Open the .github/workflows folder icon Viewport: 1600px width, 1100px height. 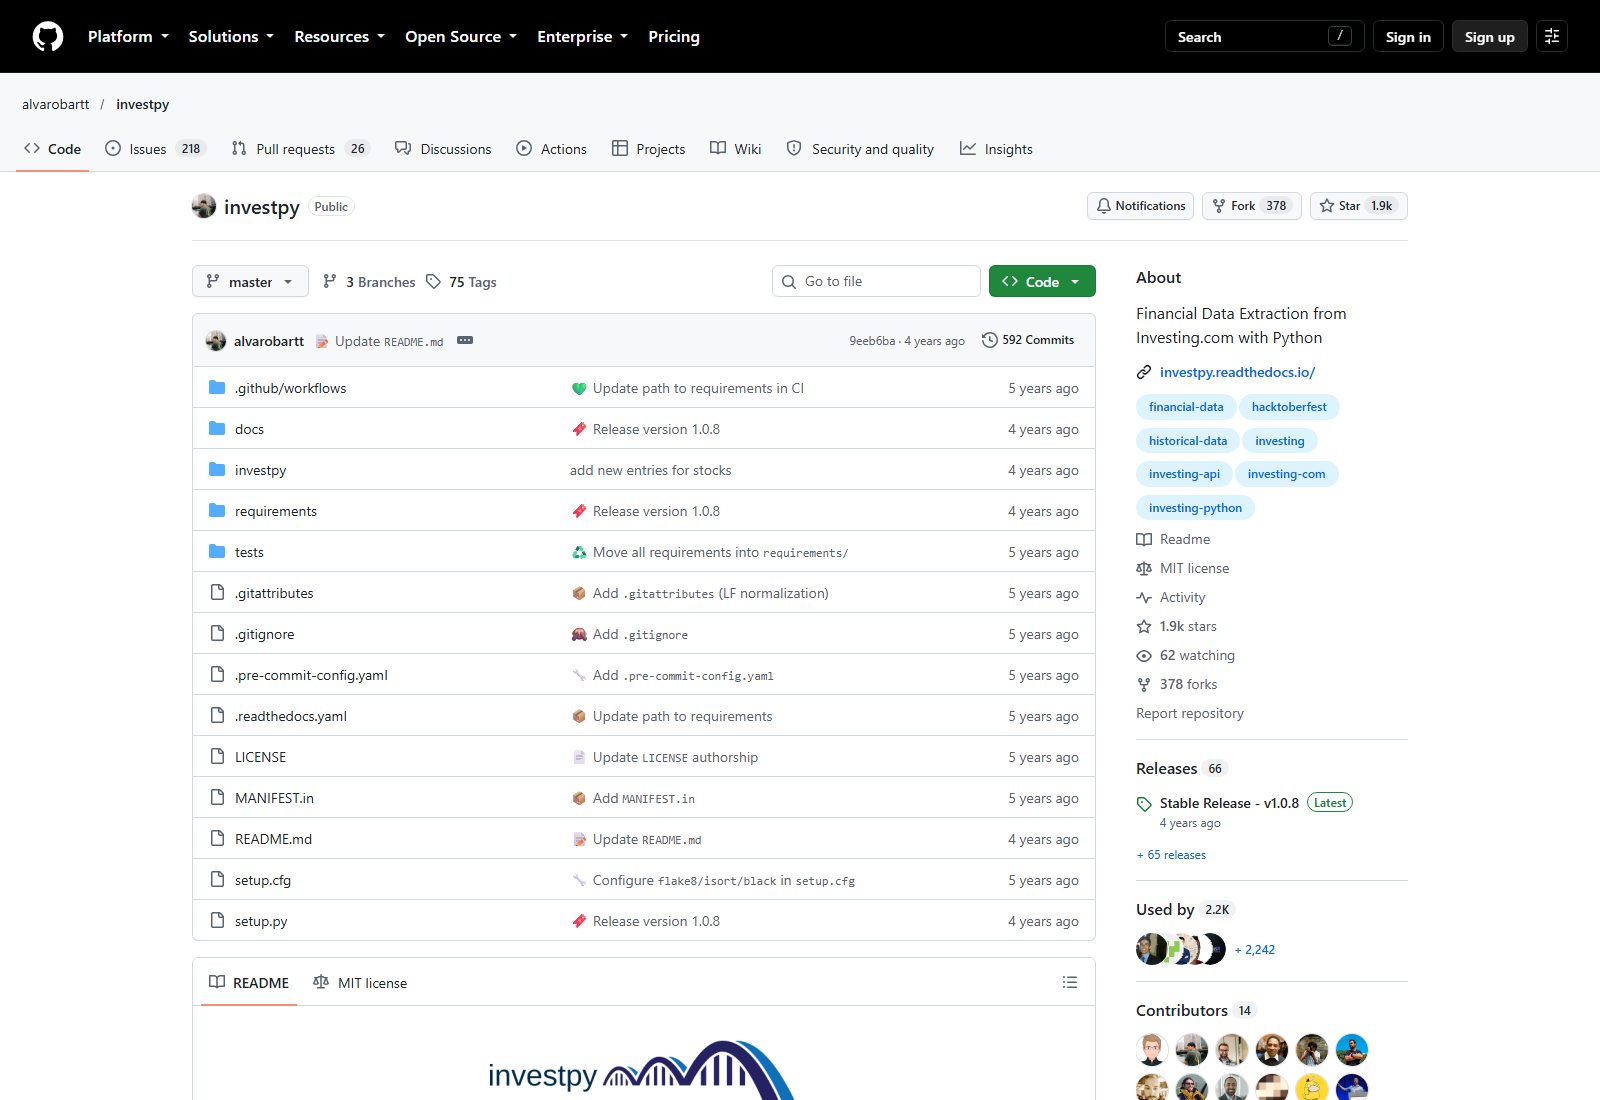pyautogui.click(x=217, y=388)
